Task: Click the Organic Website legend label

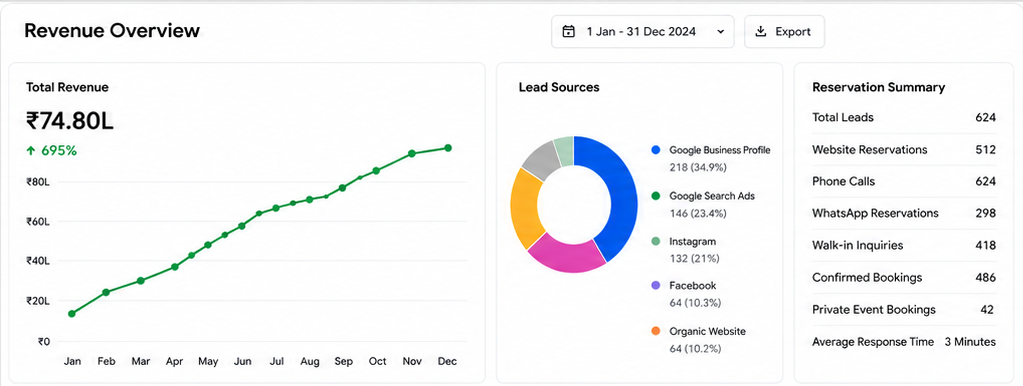Action: (707, 331)
